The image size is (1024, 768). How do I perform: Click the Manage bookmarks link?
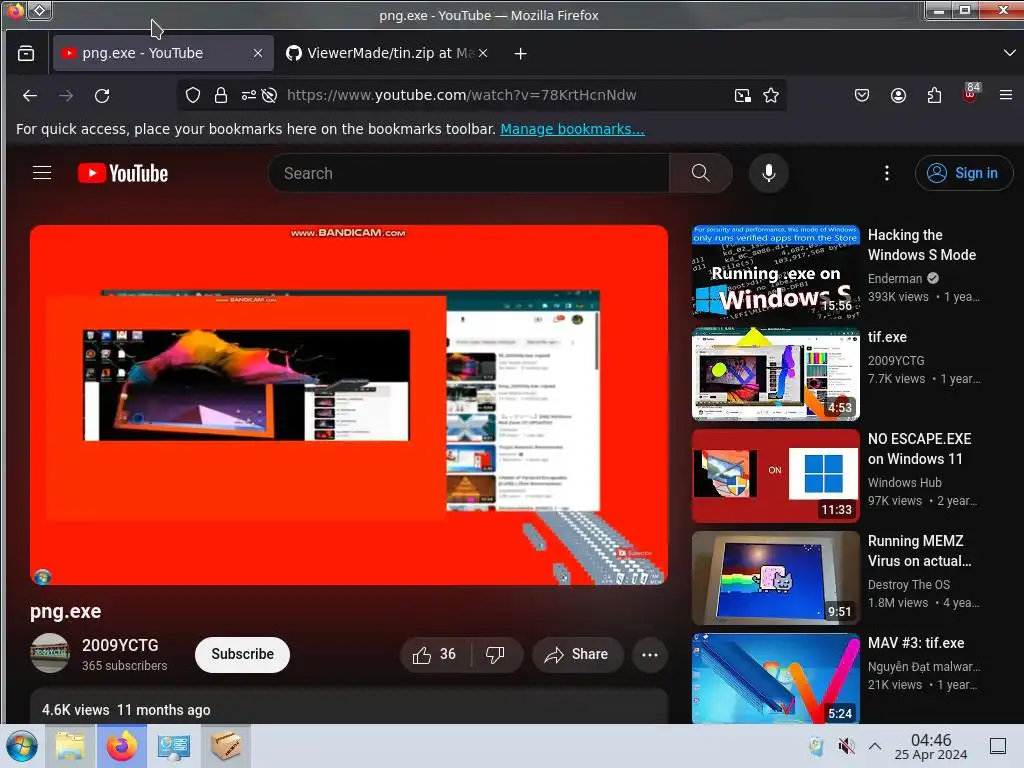(572, 129)
